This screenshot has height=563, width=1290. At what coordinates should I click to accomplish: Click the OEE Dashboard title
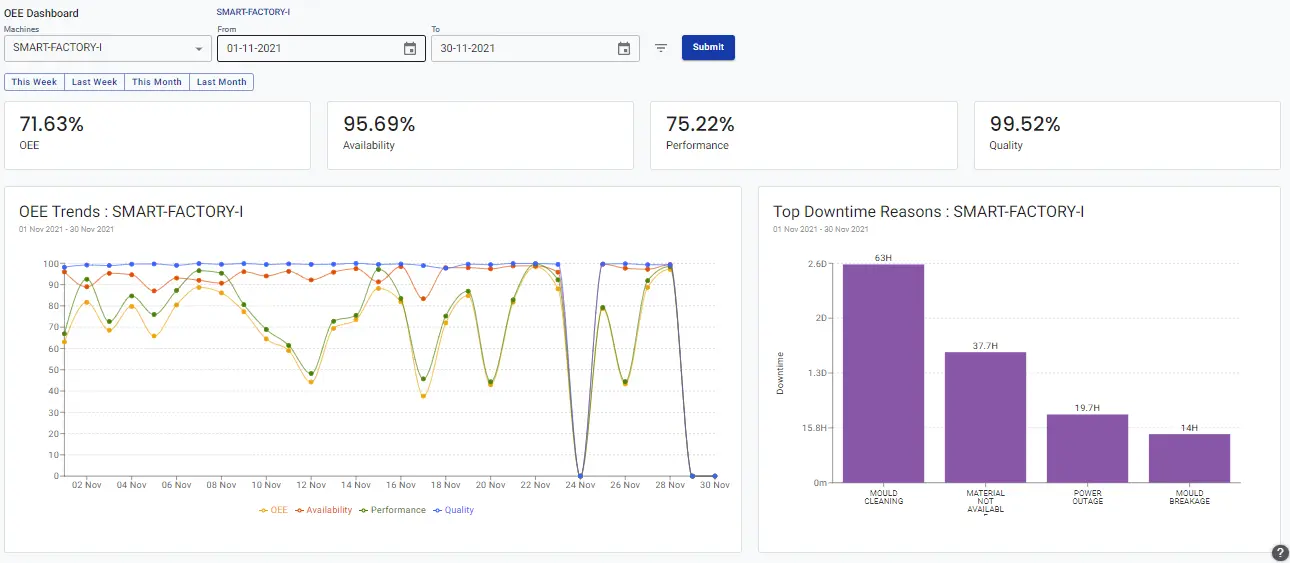click(42, 13)
